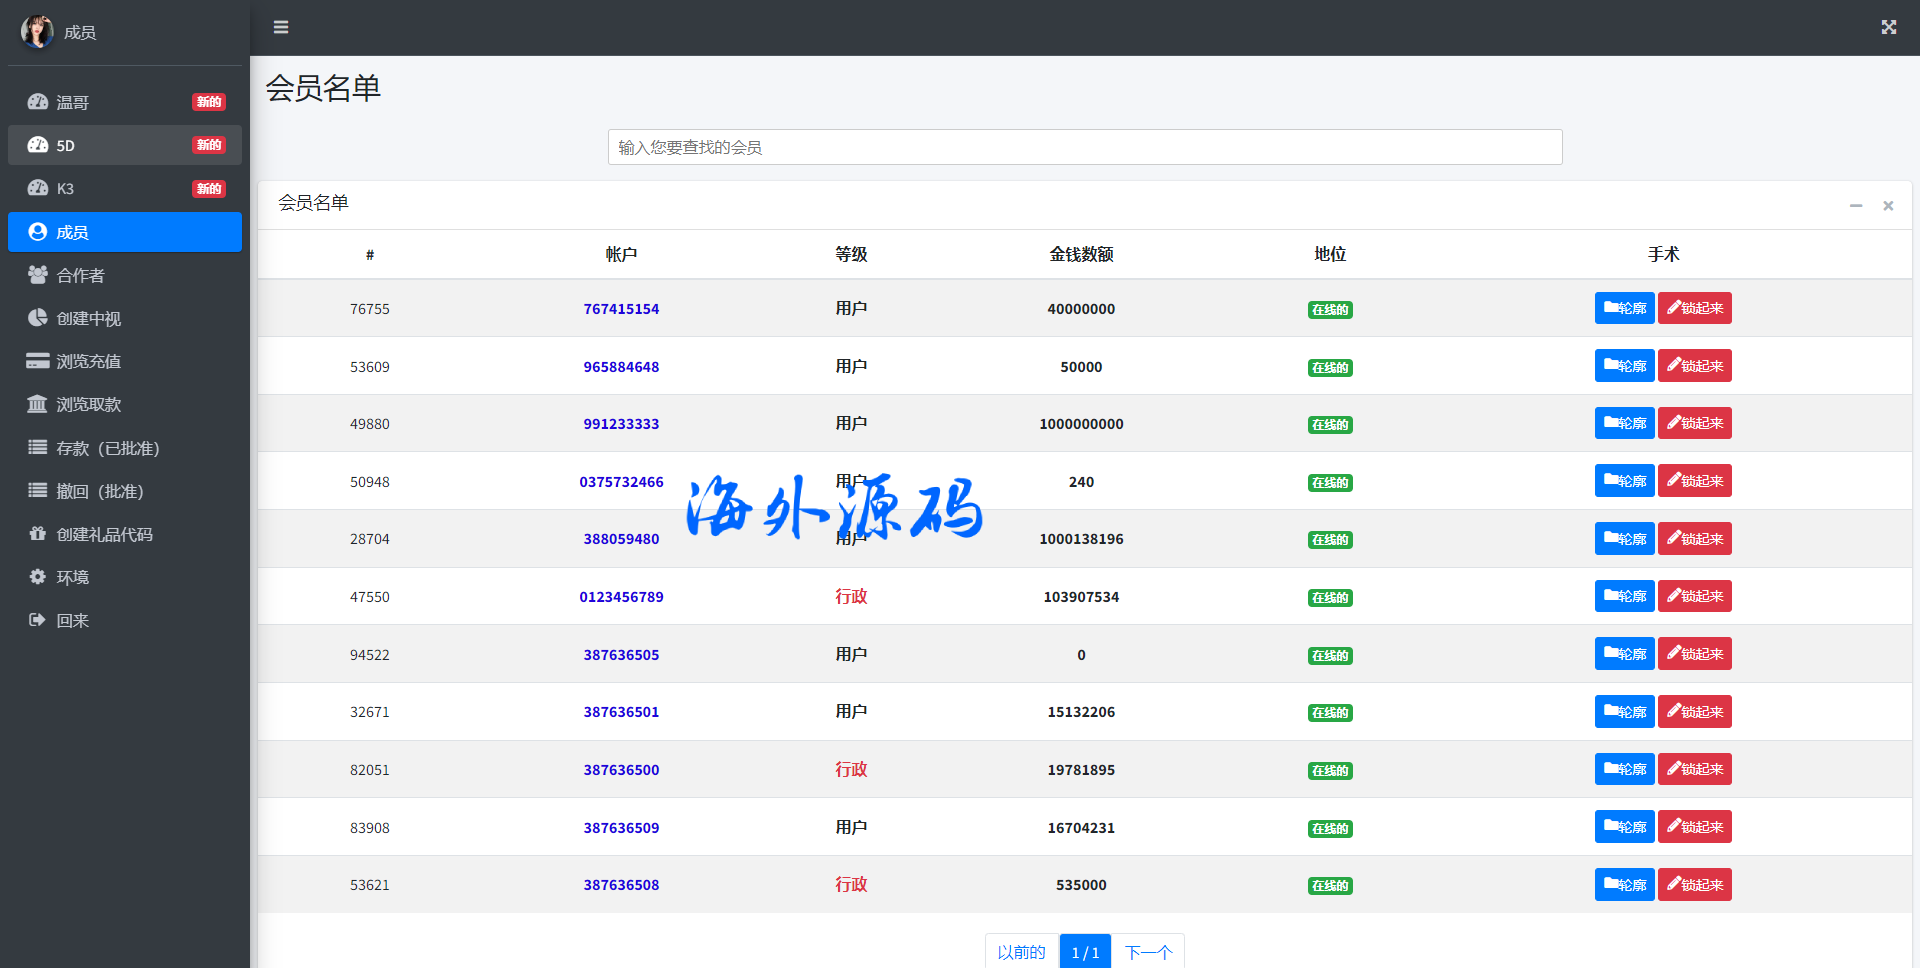Image resolution: width=1920 pixels, height=968 pixels.
Task: Open account link 767415154
Action: 621,309
